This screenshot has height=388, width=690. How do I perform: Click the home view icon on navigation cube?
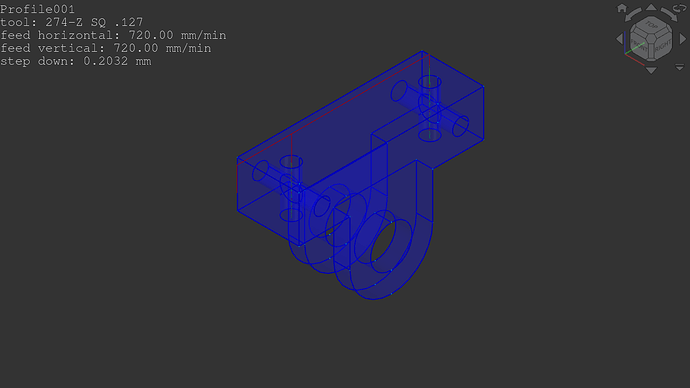click(x=622, y=8)
